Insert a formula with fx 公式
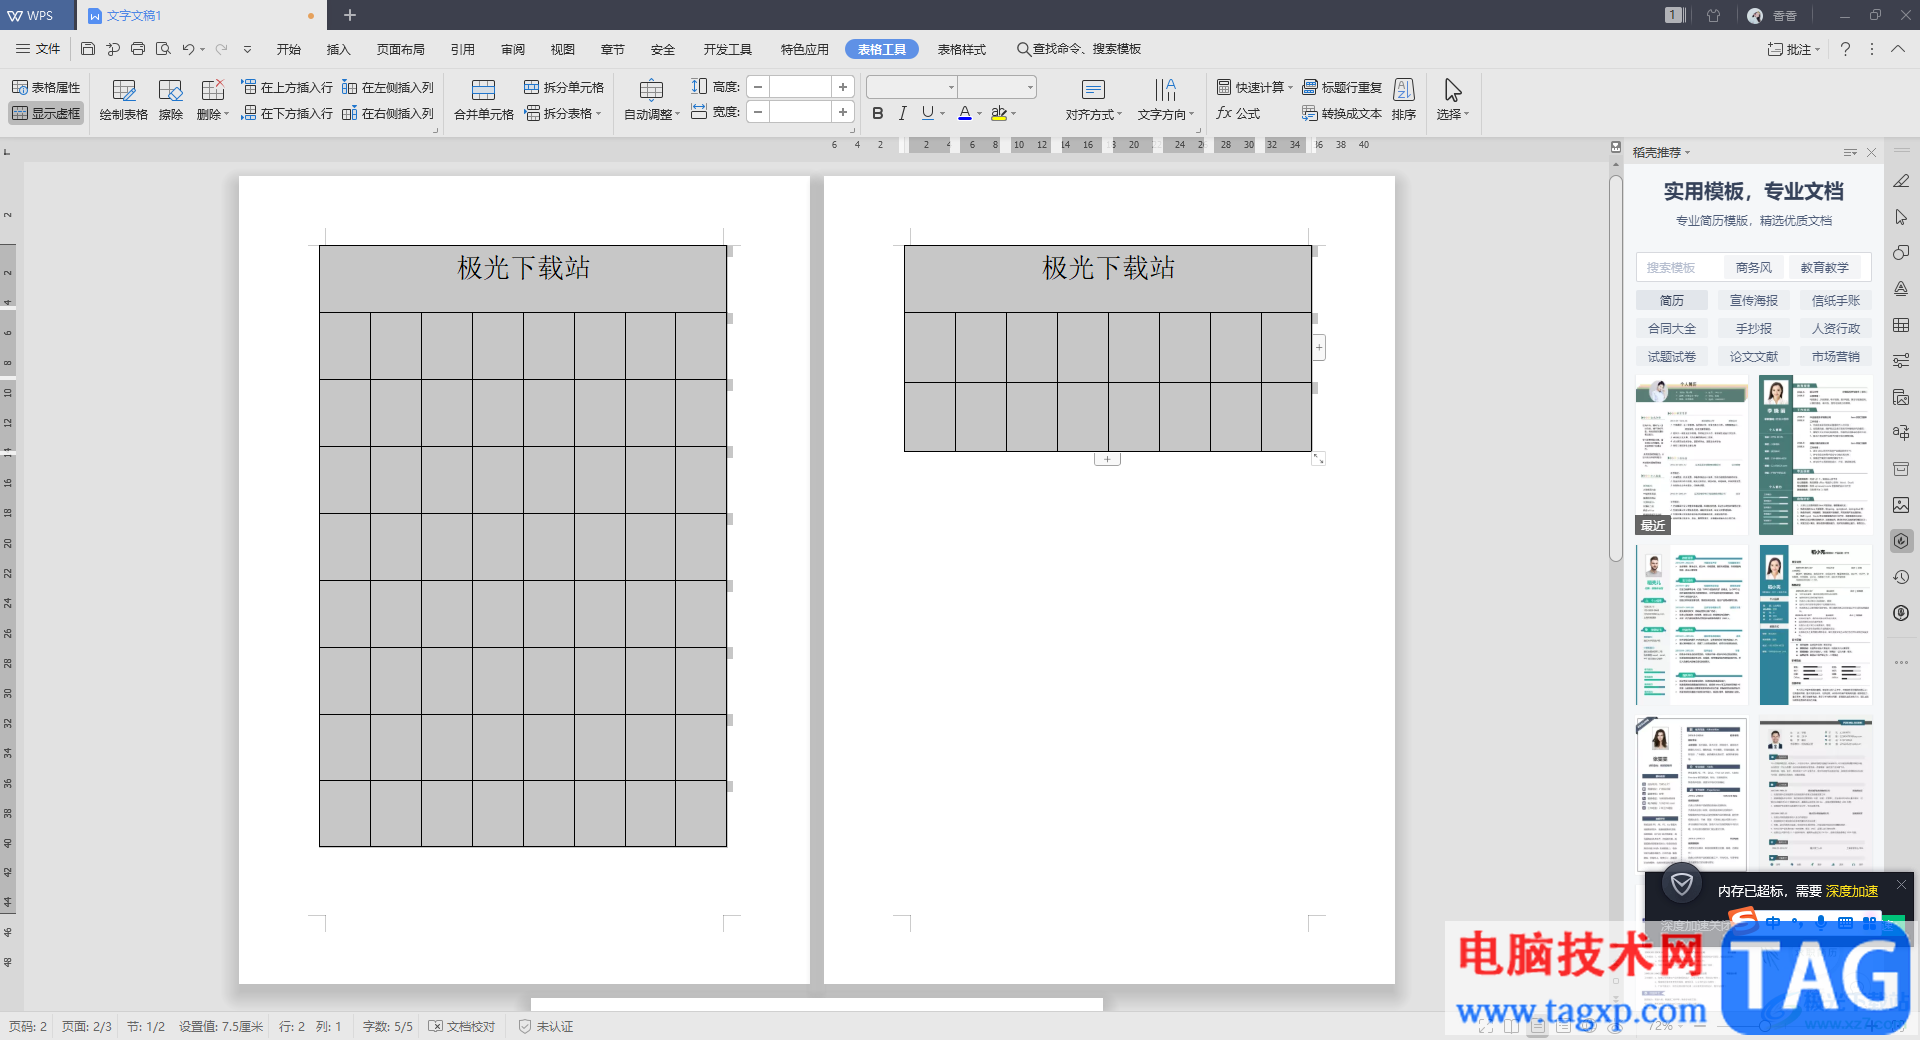 click(1238, 113)
